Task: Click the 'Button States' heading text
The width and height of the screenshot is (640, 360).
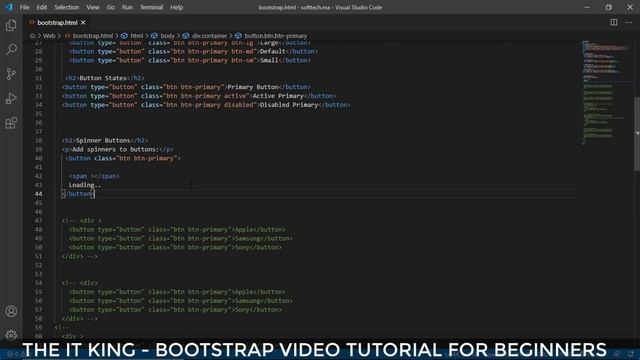Action: (x=103, y=78)
